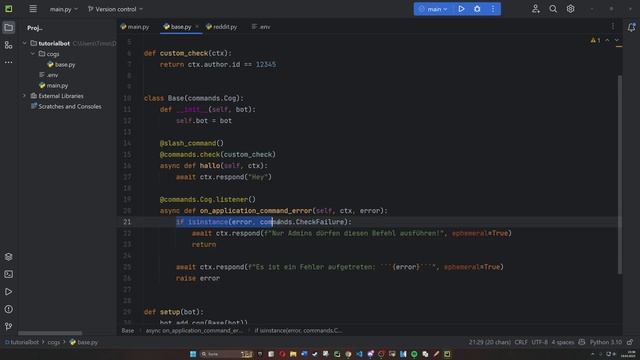Open the main hamburger menu
640x360 pixels.
pos(33,9)
